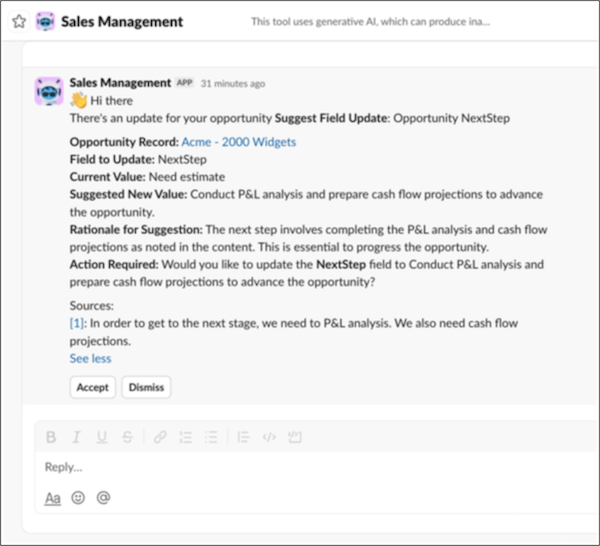Star the Sales Management conversation
Image resolution: width=600 pixels, height=546 pixels.
point(19,21)
